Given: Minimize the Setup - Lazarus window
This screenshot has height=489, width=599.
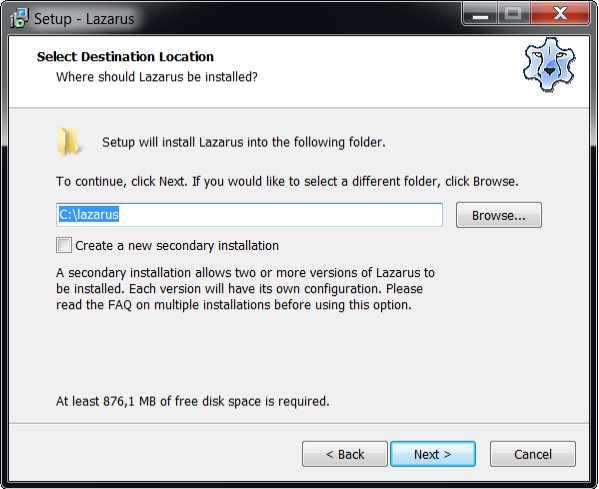Looking at the screenshot, I should (480, 15).
